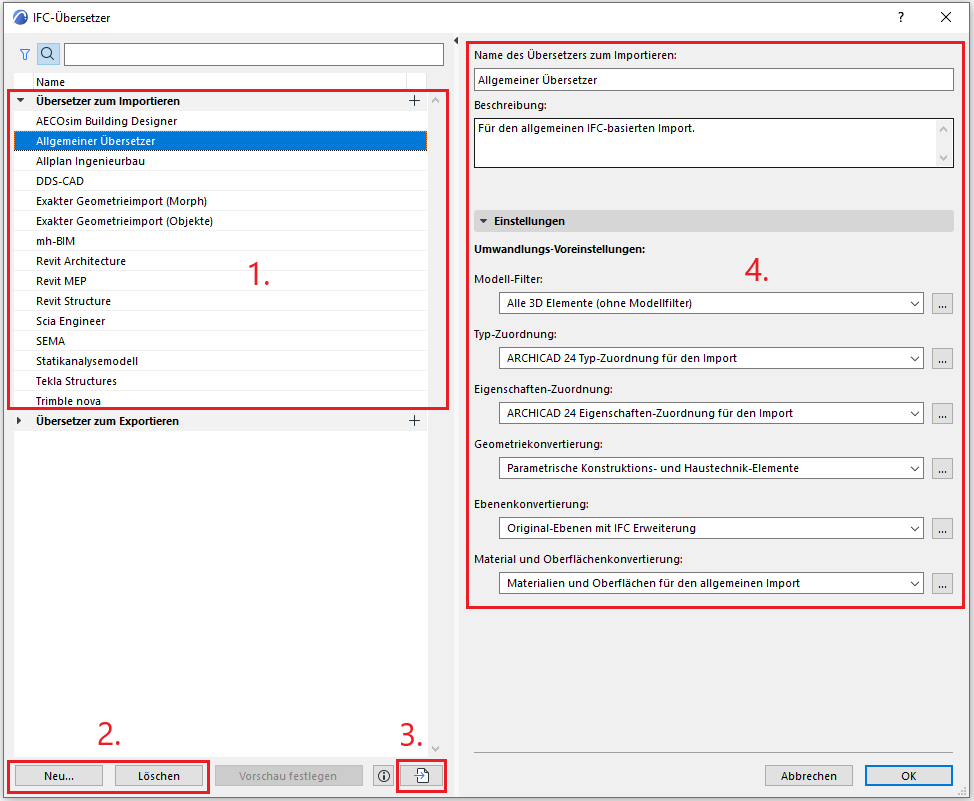Add new export translator with plus icon
The height and width of the screenshot is (801, 974).
415,421
